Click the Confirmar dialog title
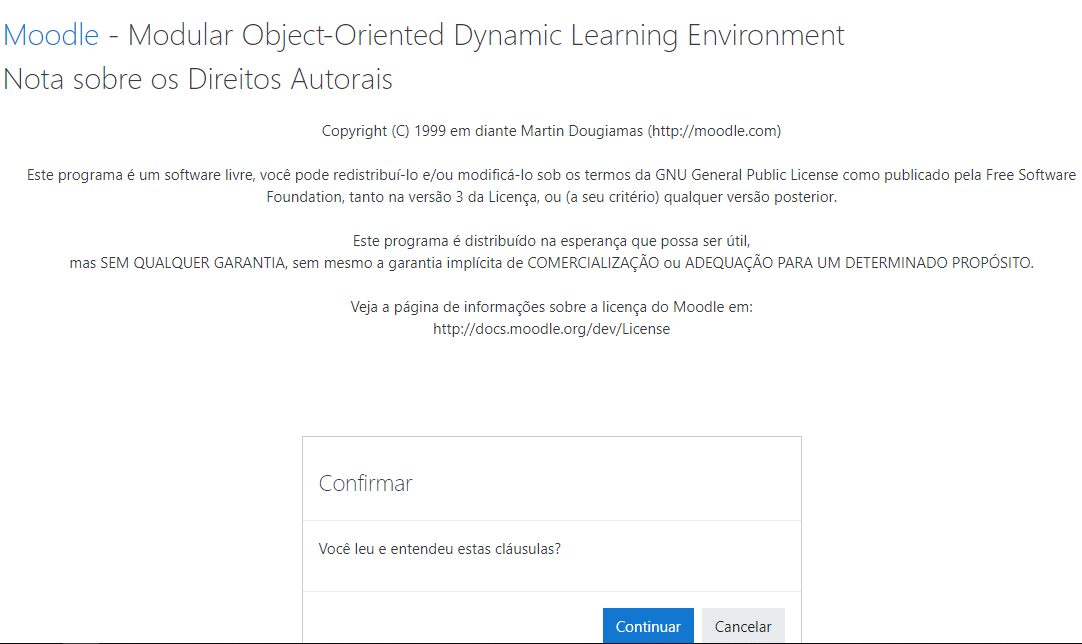Viewport: 1082px width, 644px height. [365, 483]
